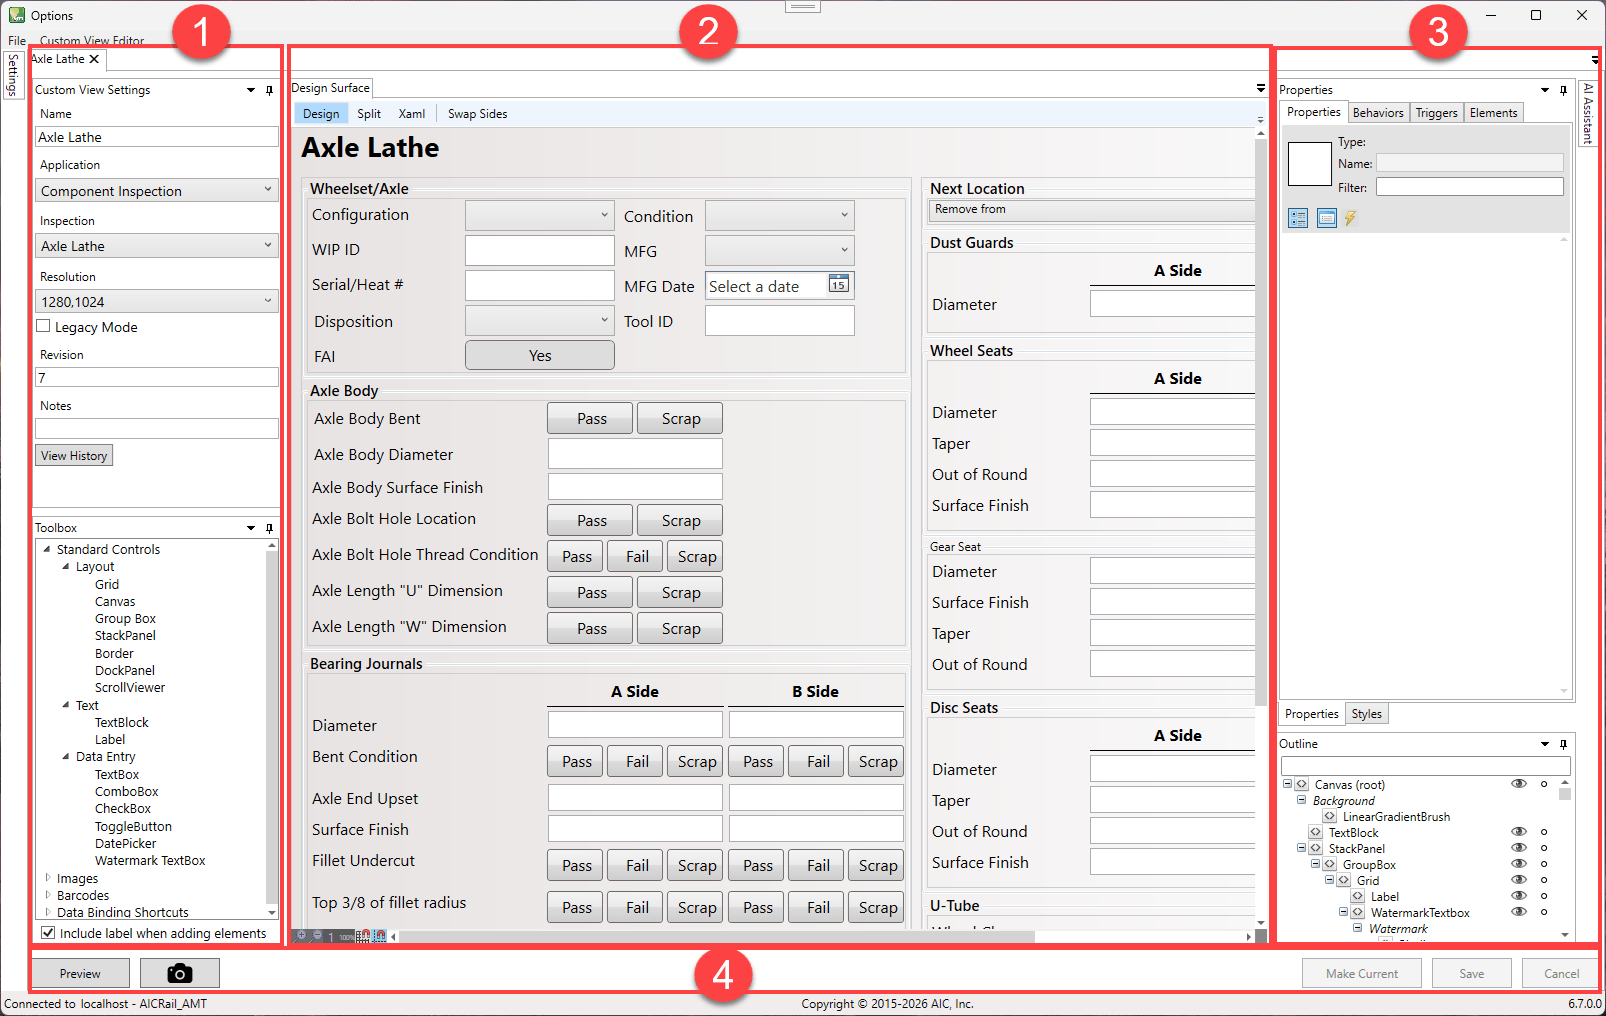The width and height of the screenshot is (1606, 1016).
Task: Show events with the lightning bolt icon
Action: pyautogui.click(x=1351, y=218)
